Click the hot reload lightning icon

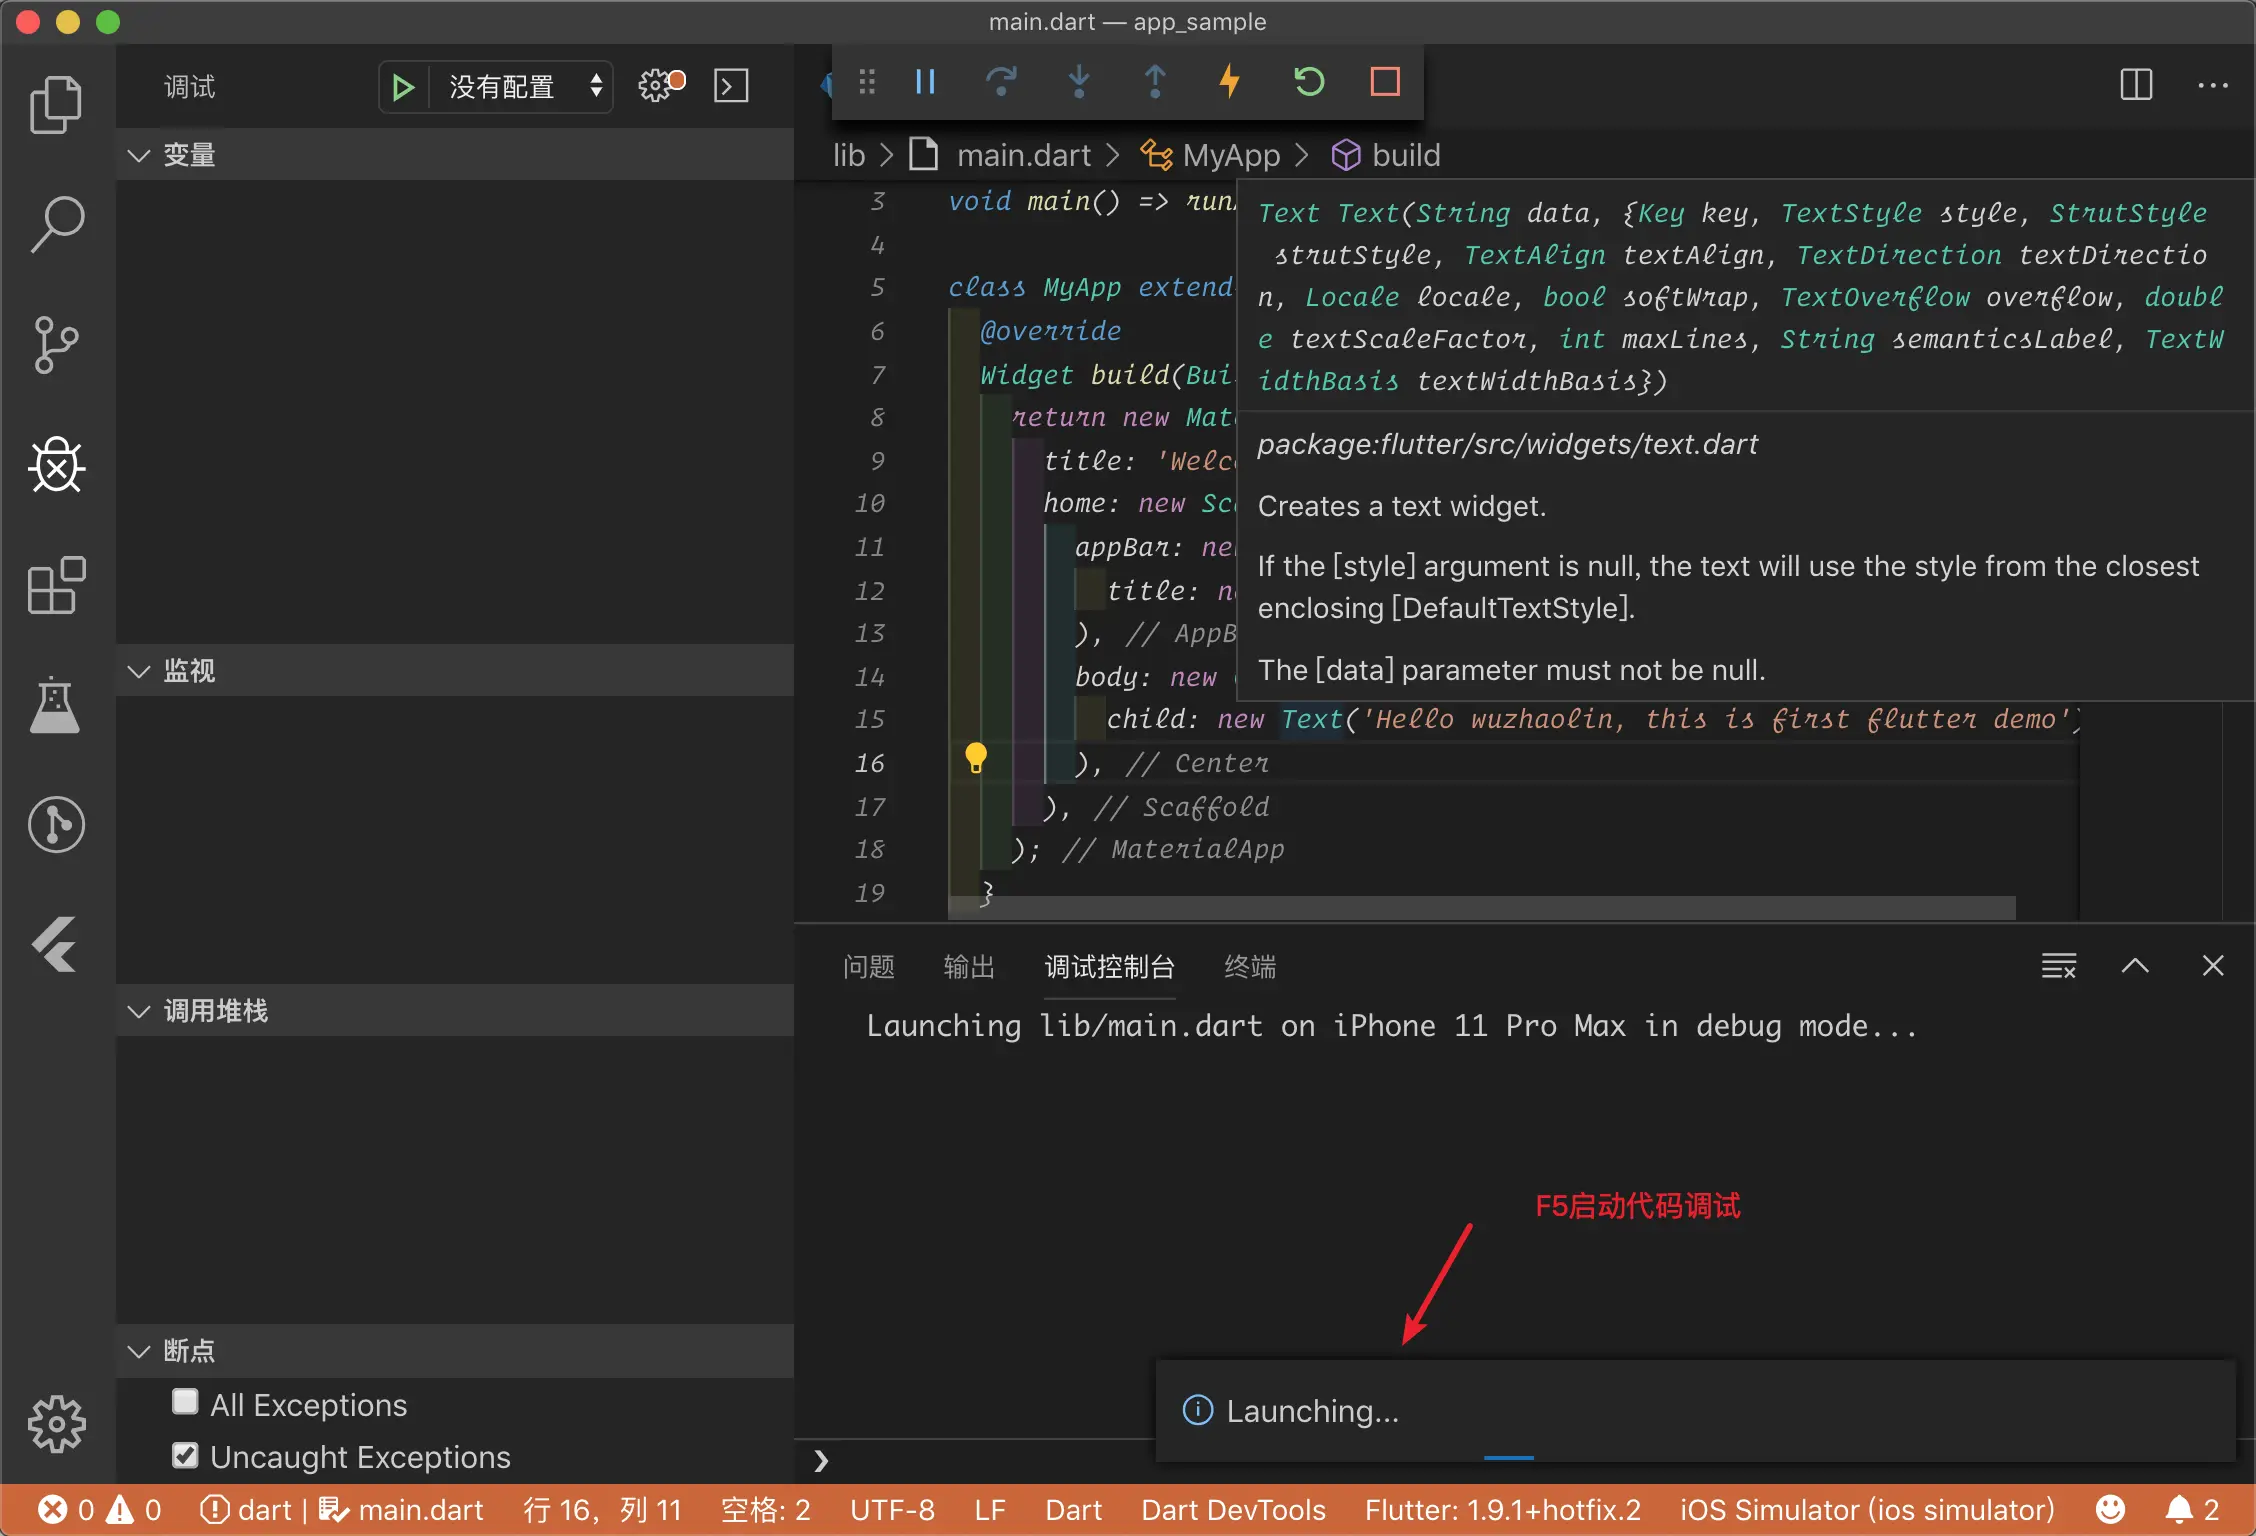pos(1230,82)
